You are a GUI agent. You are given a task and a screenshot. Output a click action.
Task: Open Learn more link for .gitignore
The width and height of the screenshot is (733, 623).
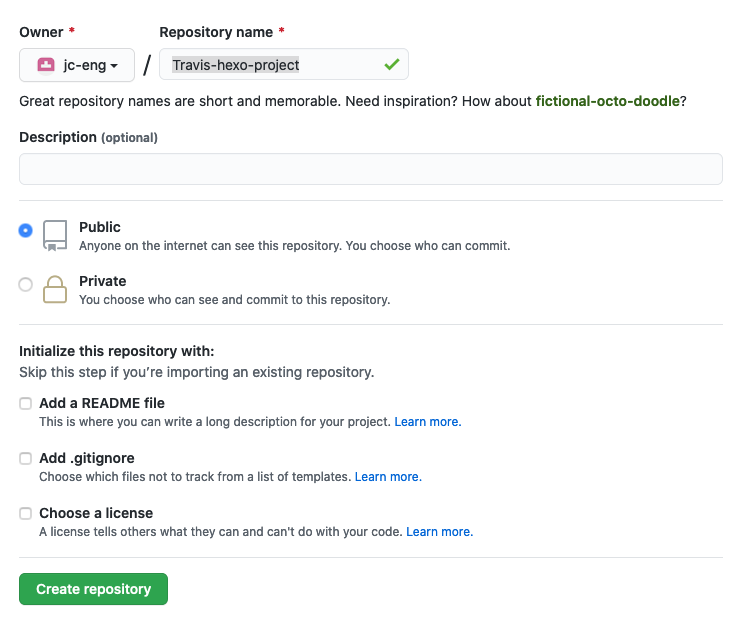click(388, 477)
